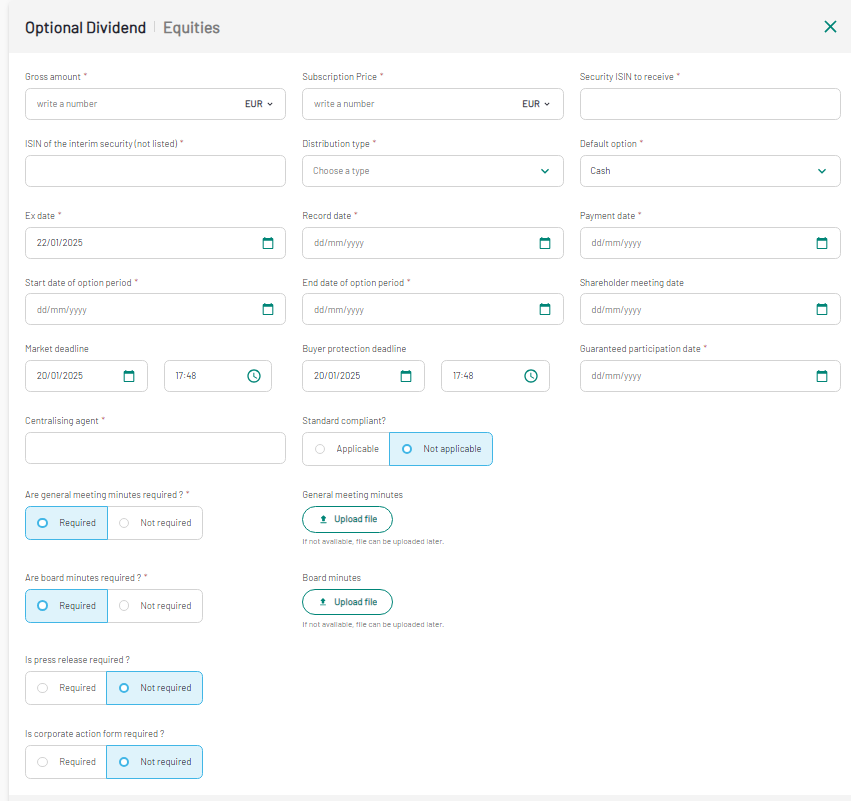Select Required for press release
Screen dimensions: 851x801
point(66,688)
